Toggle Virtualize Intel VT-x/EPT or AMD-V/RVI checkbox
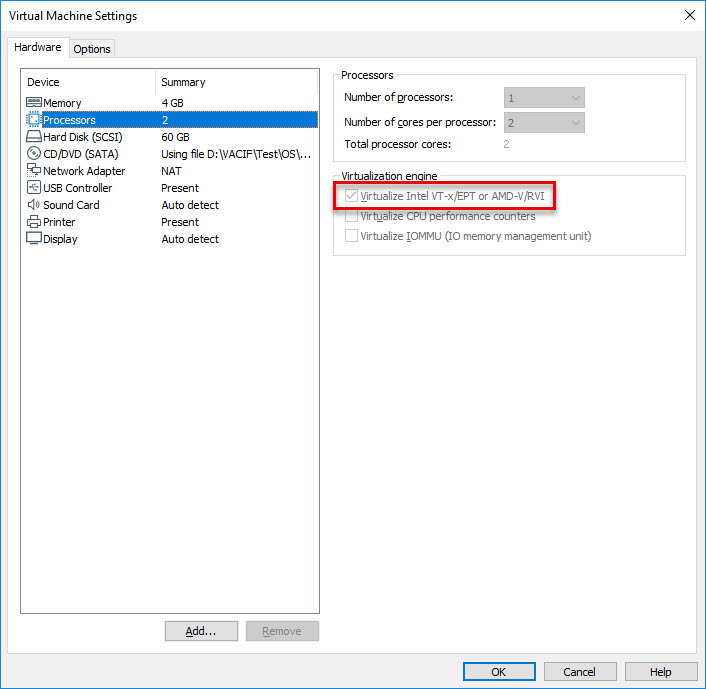706x689 pixels. click(351, 196)
